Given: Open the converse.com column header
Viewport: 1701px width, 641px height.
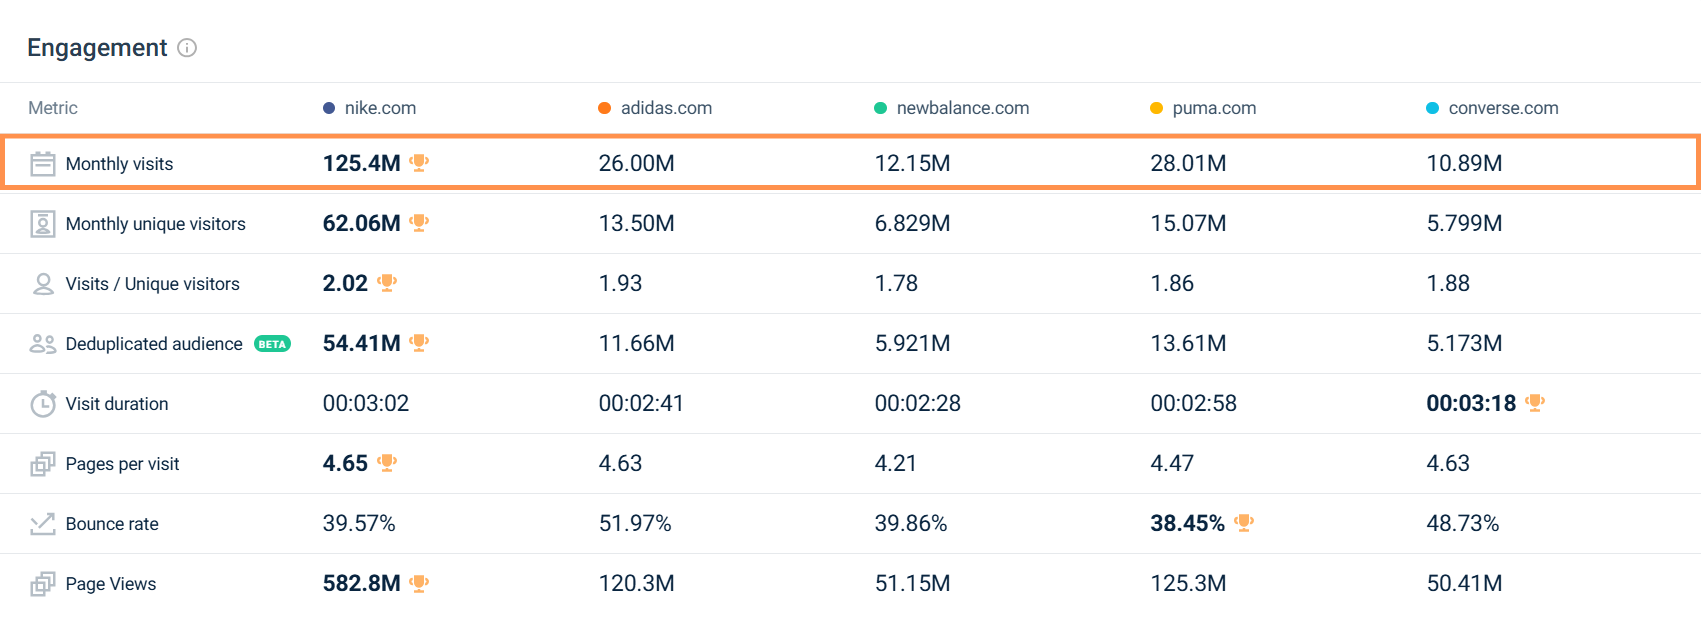Looking at the screenshot, I should pyautogui.click(x=1503, y=108).
